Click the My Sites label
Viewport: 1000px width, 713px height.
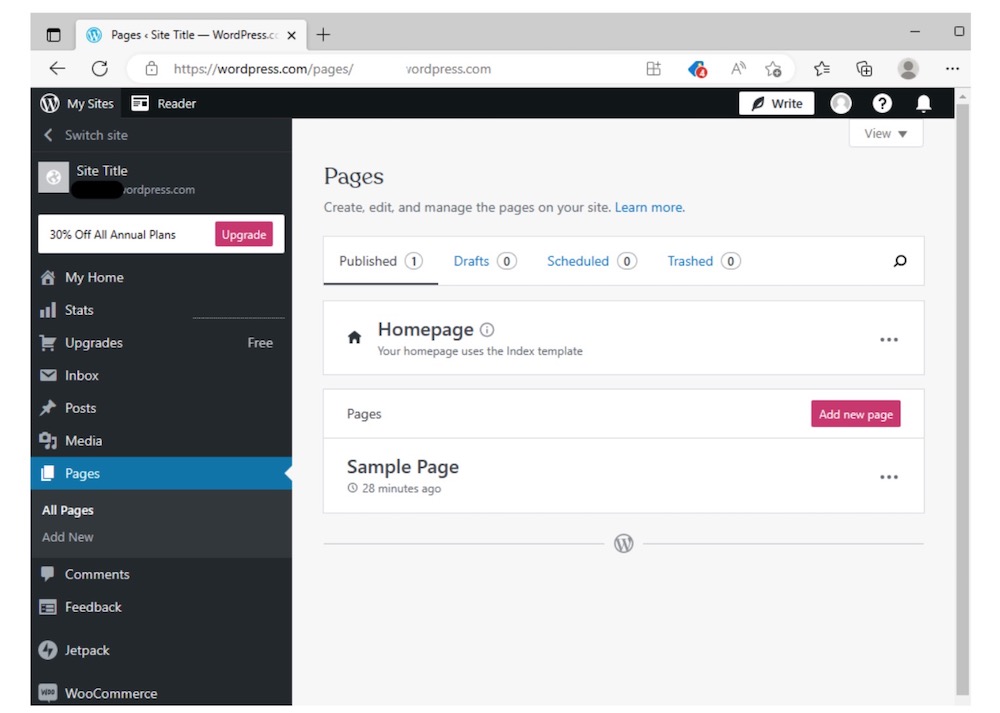[91, 103]
